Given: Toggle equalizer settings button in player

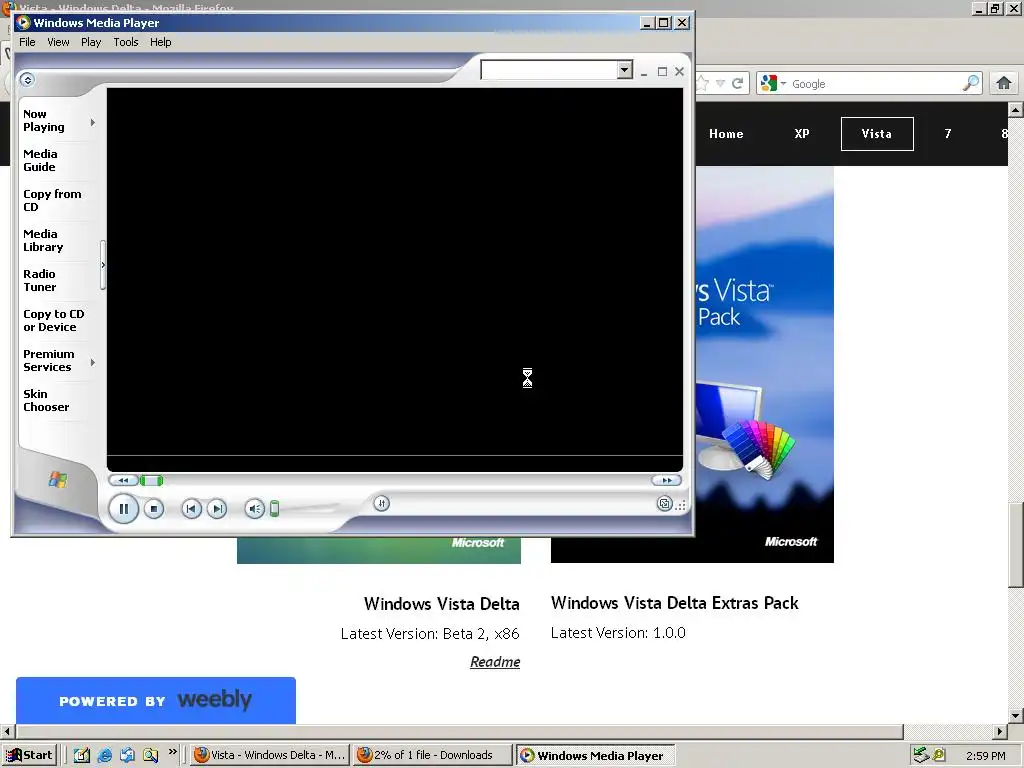Looking at the screenshot, I should click(x=381, y=503).
